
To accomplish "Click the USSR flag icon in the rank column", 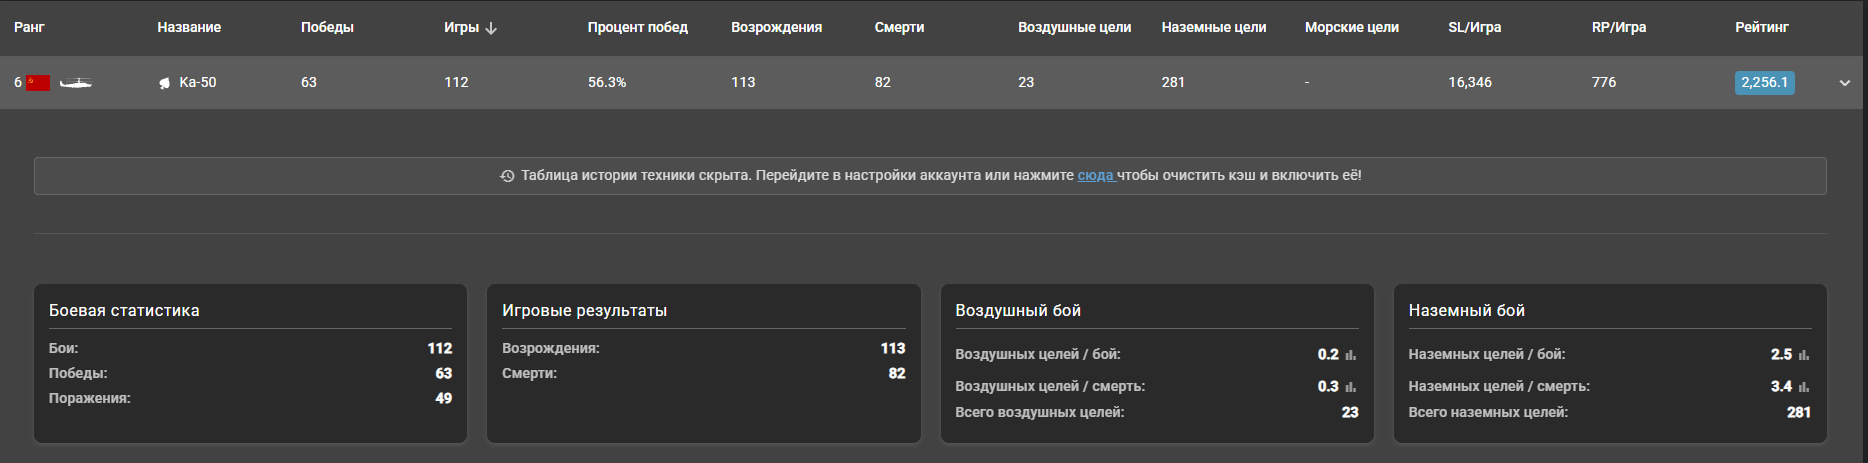I will coord(38,83).
